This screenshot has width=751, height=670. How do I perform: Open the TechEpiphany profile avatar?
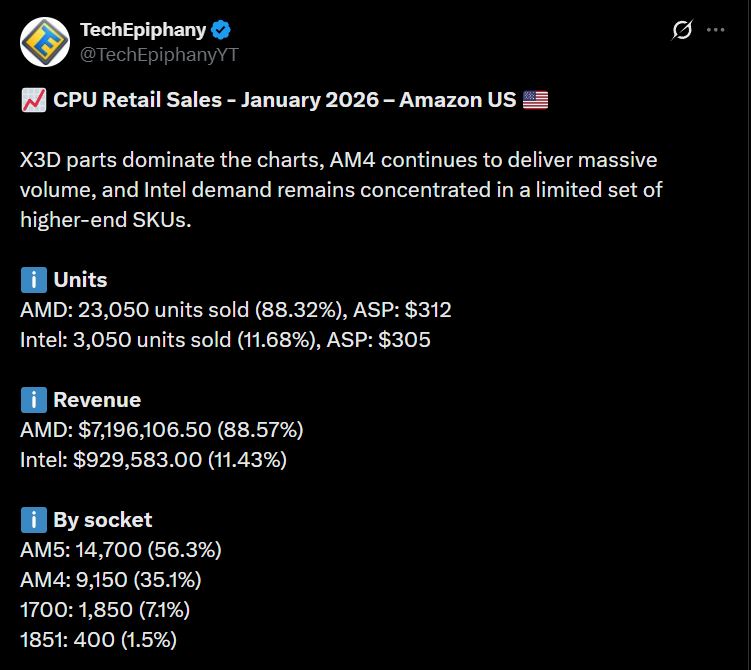(44, 42)
